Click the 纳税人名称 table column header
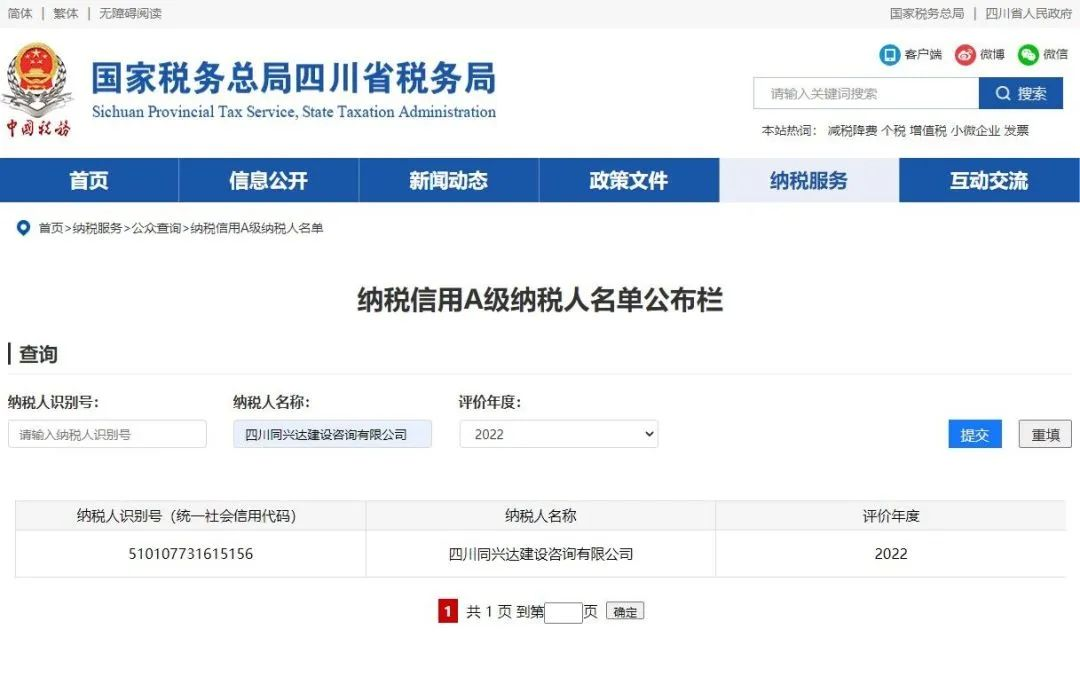Image resolution: width=1080 pixels, height=700 pixels. point(541,515)
